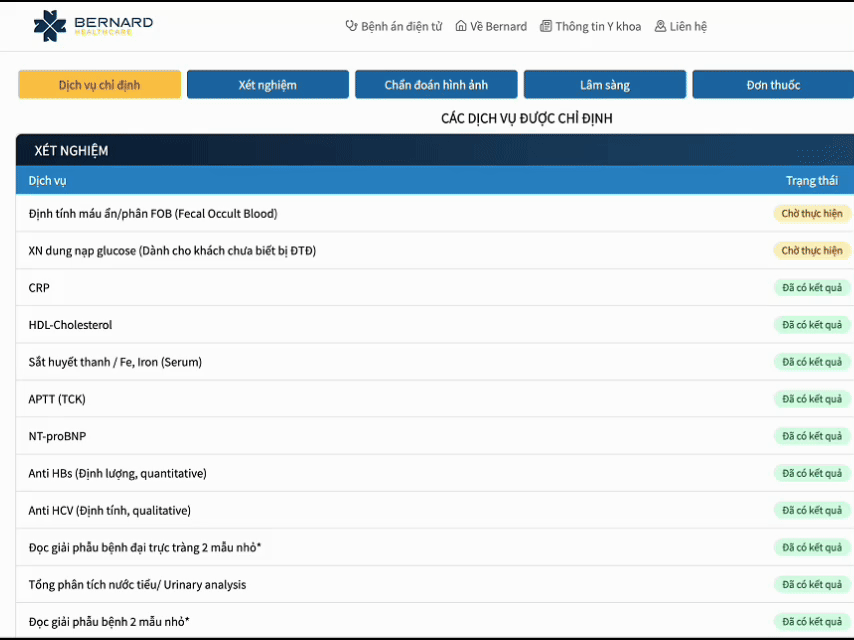Click the stethoscope icon beside Bệnh án điện tử
Viewport: 854px width, 640px height.
click(351, 26)
